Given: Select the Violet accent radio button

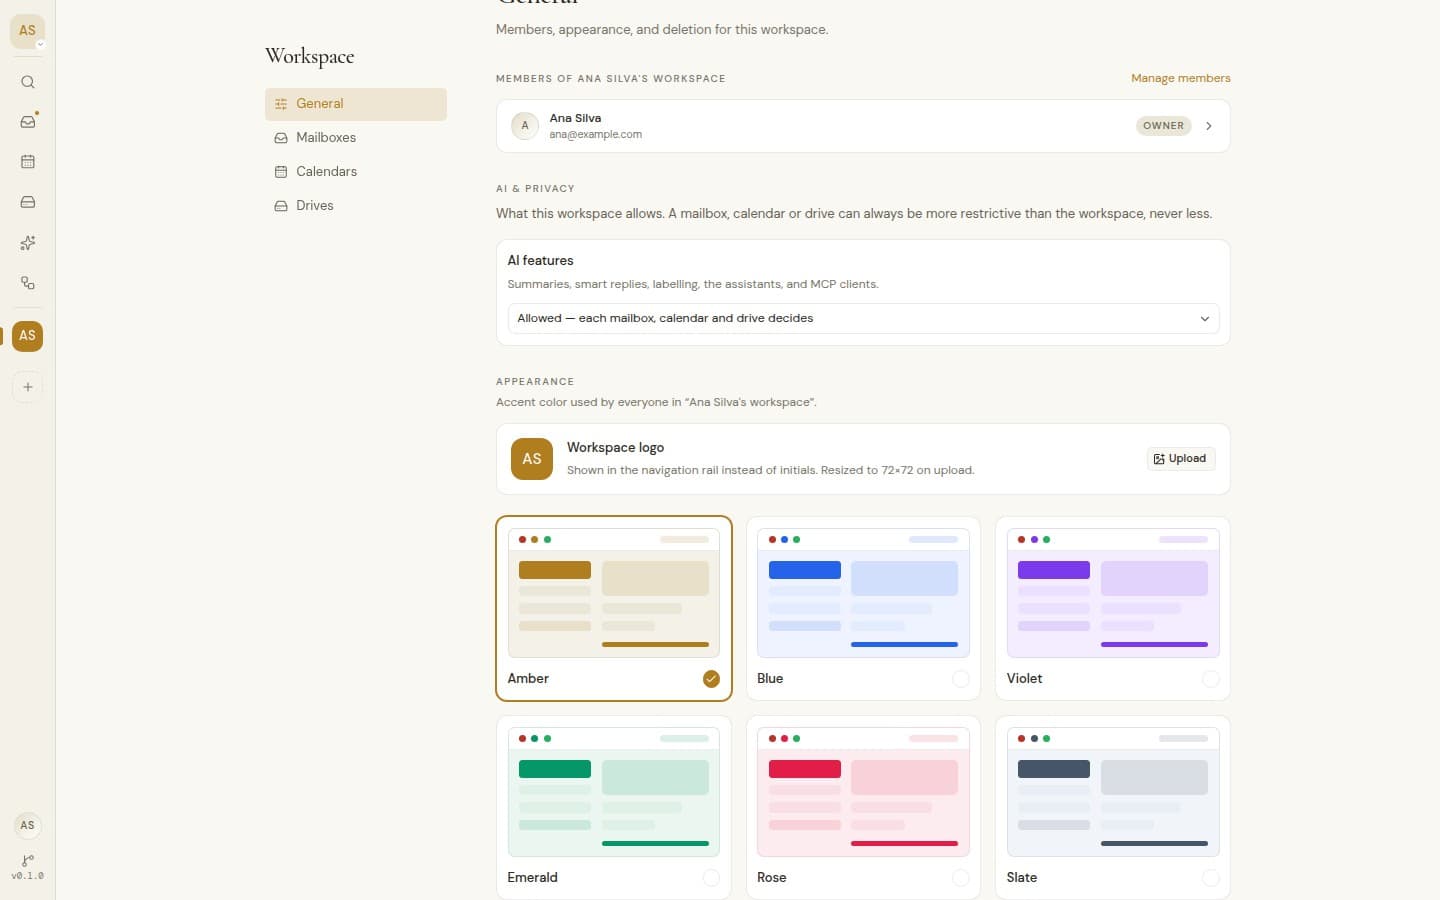Looking at the screenshot, I should (1210, 679).
